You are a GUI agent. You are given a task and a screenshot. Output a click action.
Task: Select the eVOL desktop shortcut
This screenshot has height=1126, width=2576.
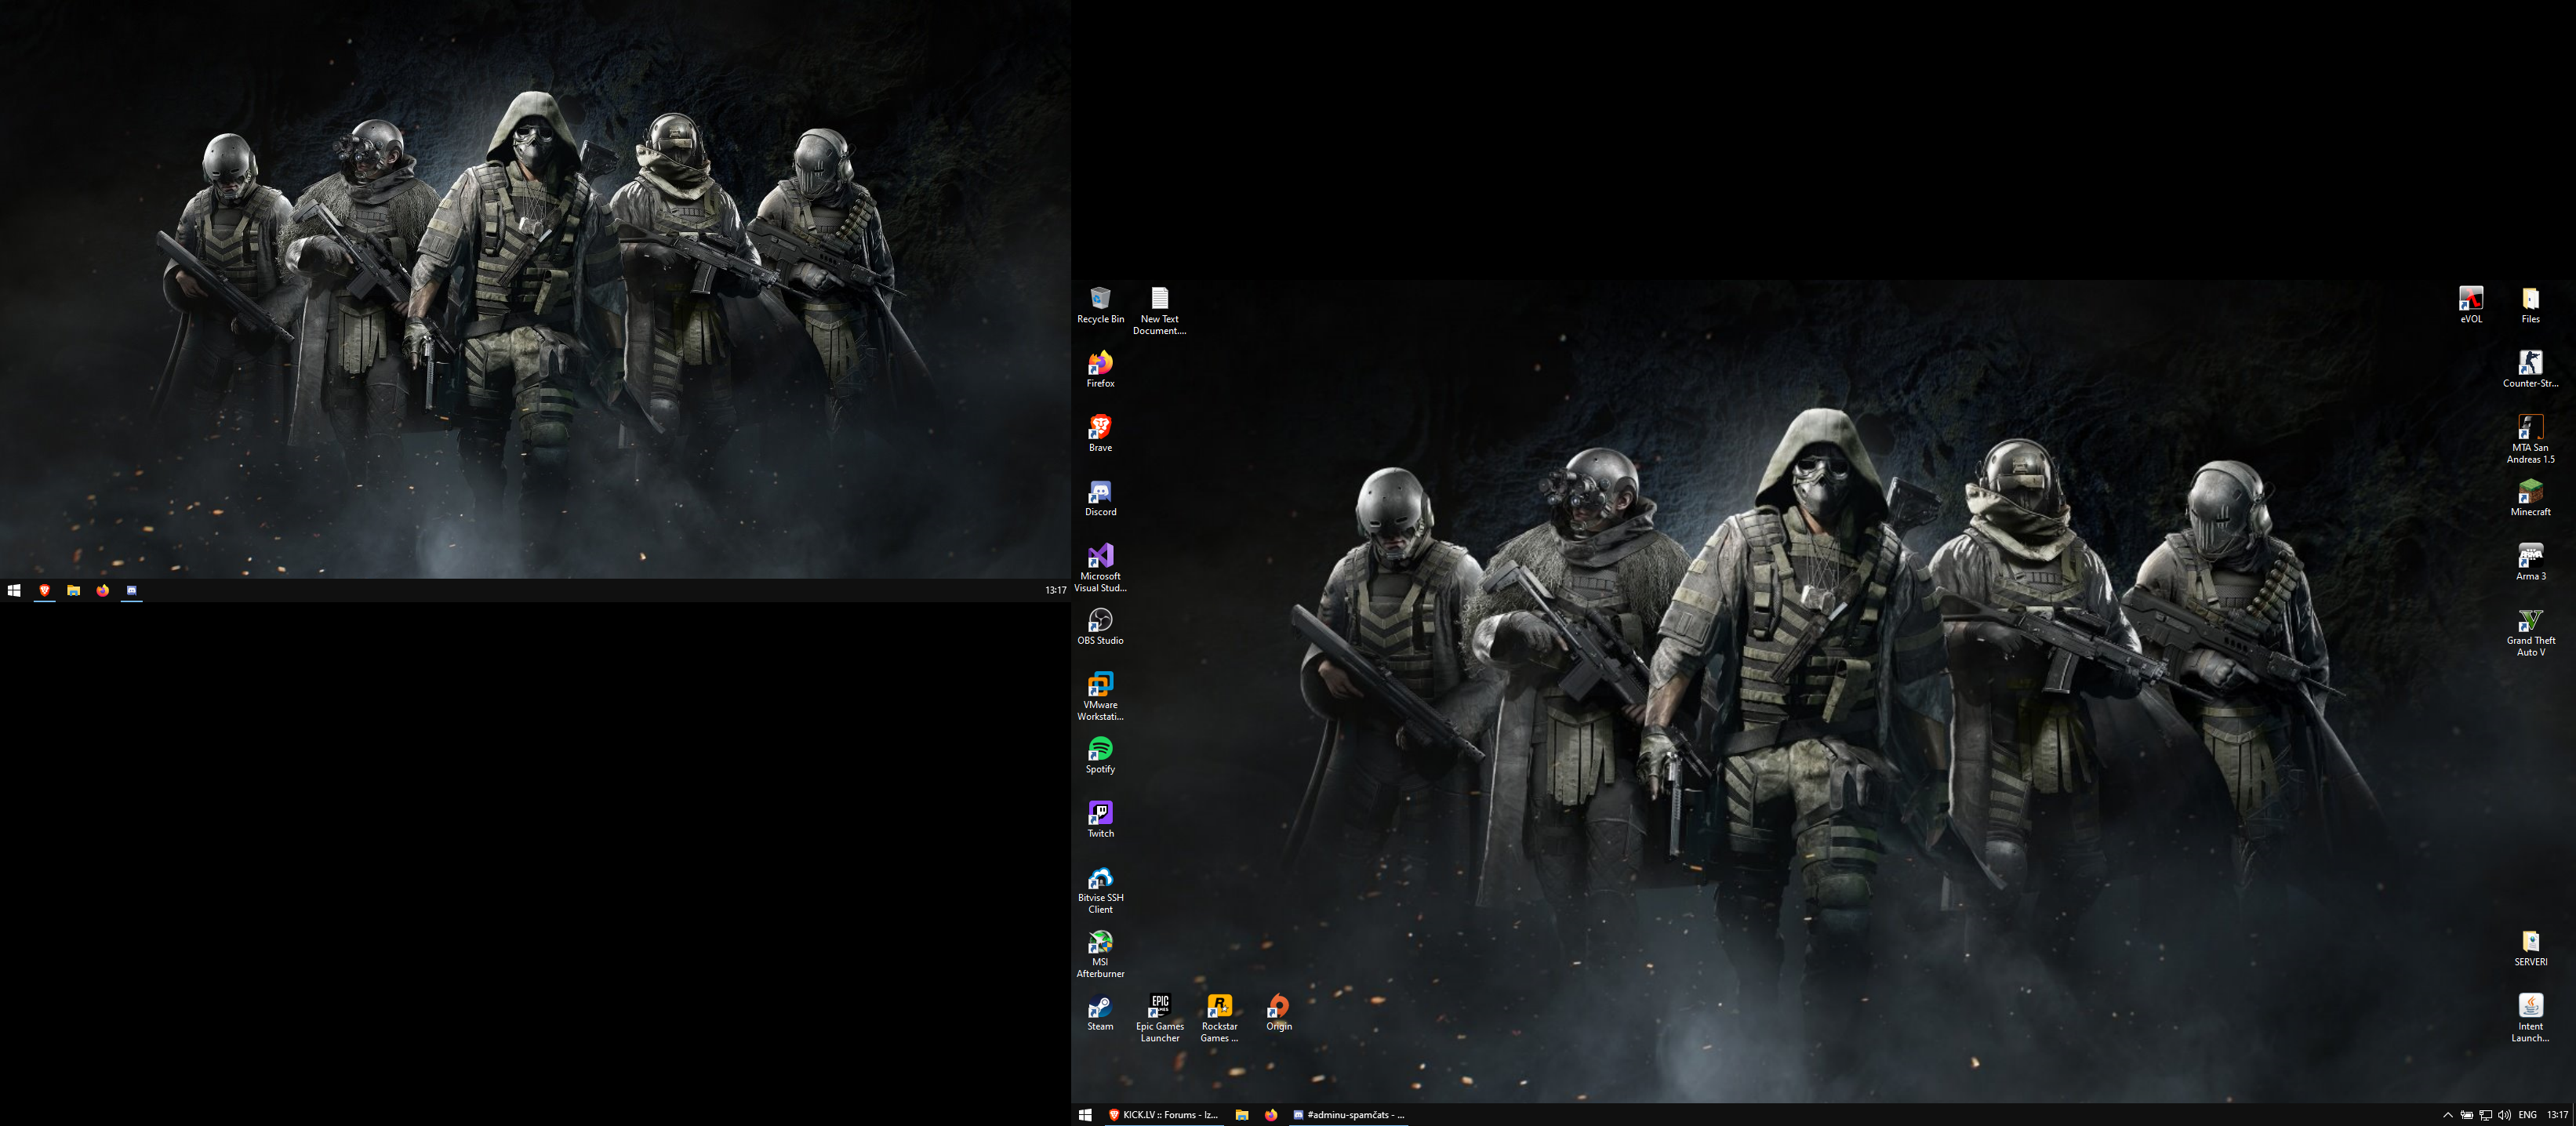tap(2470, 305)
